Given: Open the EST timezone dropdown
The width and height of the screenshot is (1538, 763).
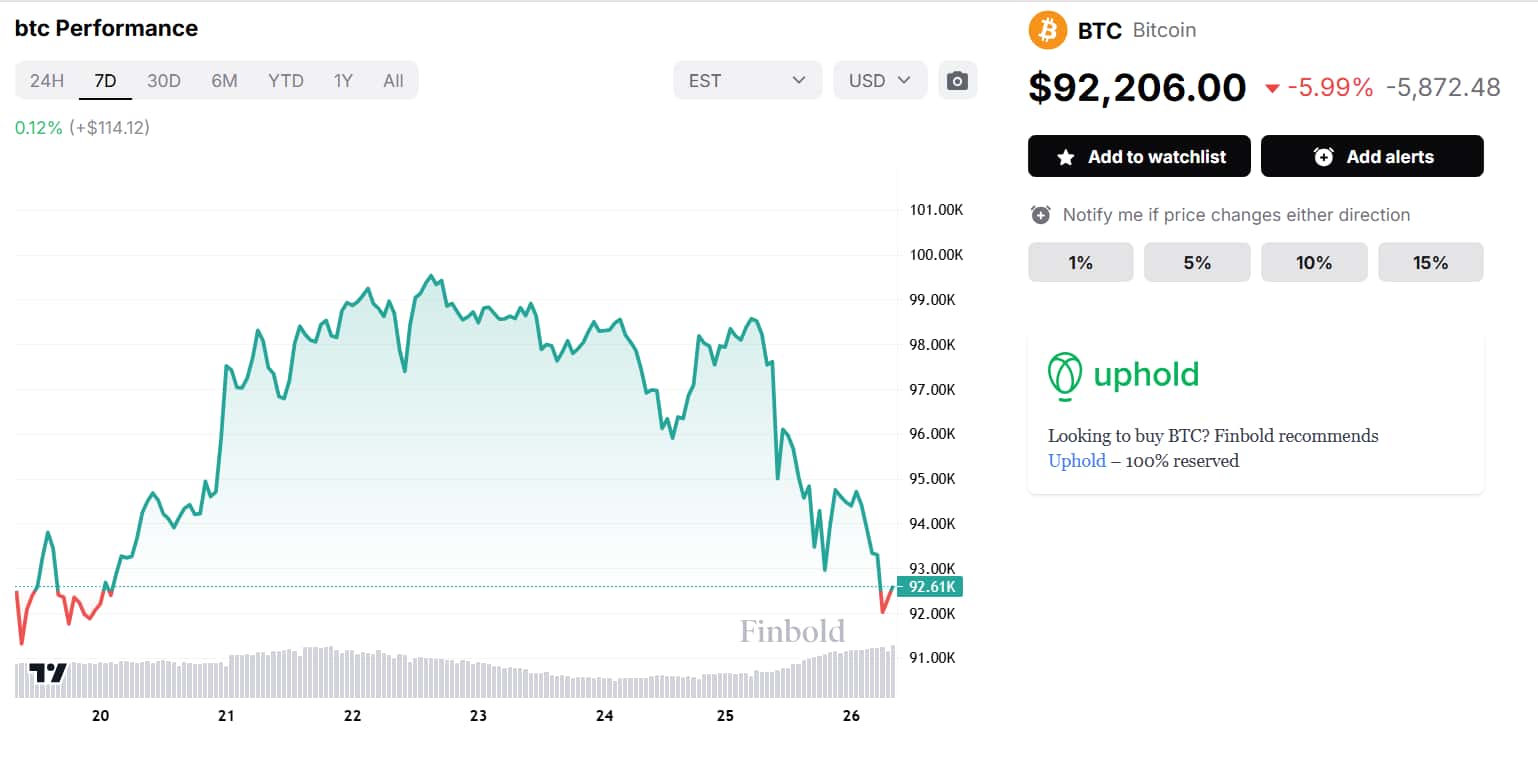Looking at the screenshot, I should coord(747,81).
